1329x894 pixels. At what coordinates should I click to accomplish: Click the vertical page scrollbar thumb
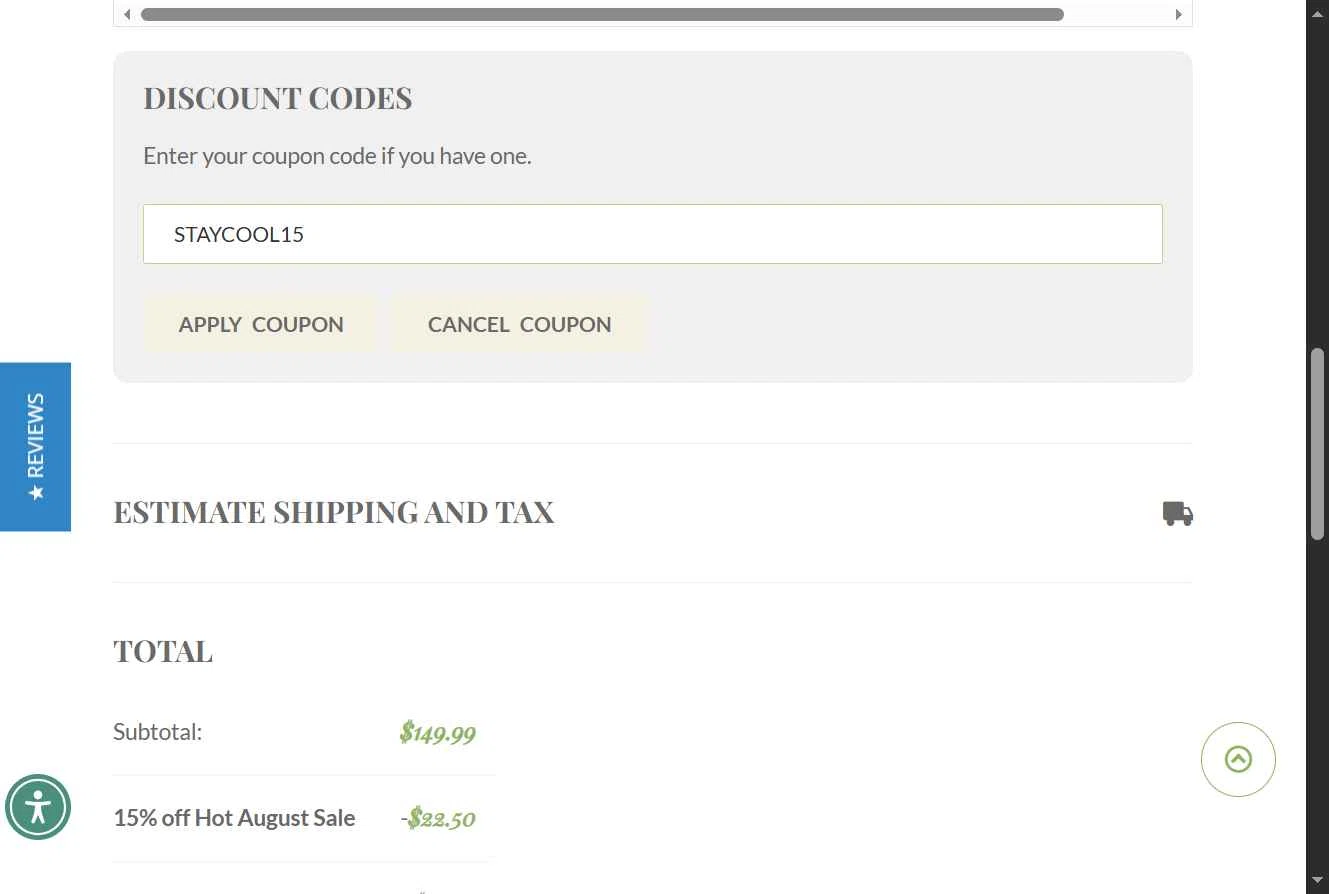(1317, 445)
